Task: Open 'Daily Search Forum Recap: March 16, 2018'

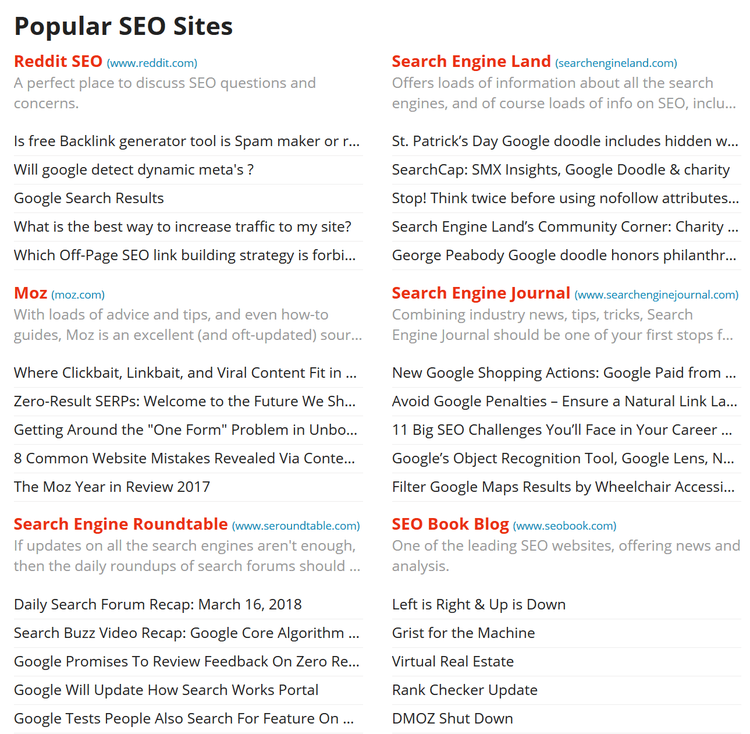Action: (x=158, y=604)
